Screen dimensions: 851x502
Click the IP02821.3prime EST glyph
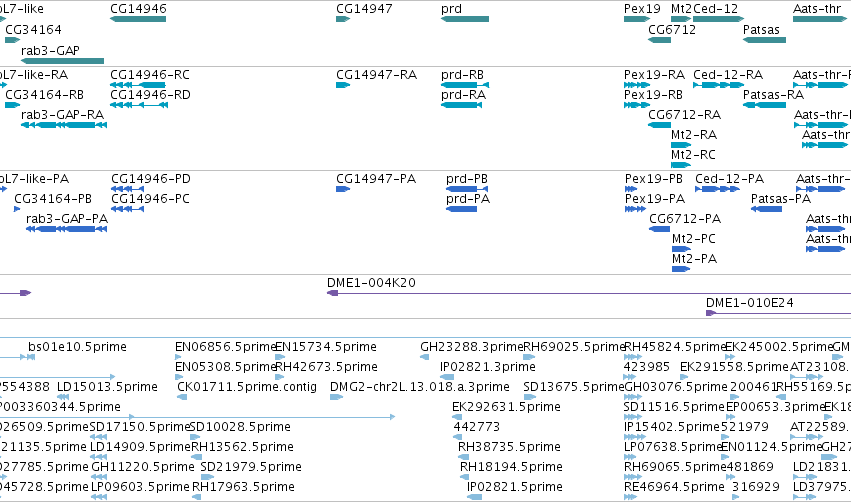tap(447, 377)
